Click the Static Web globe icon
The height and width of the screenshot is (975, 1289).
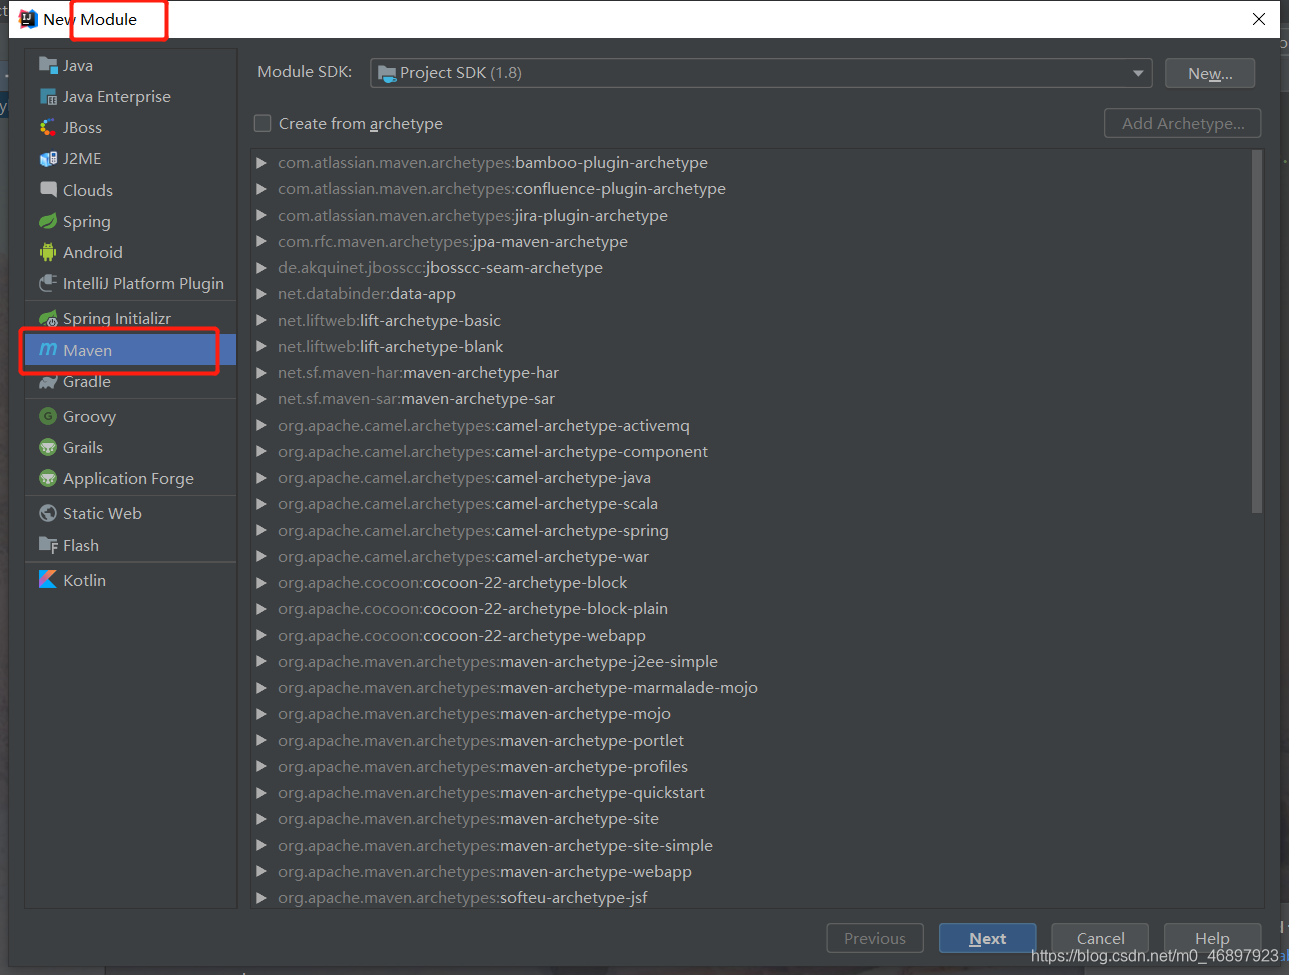(48, 513)
